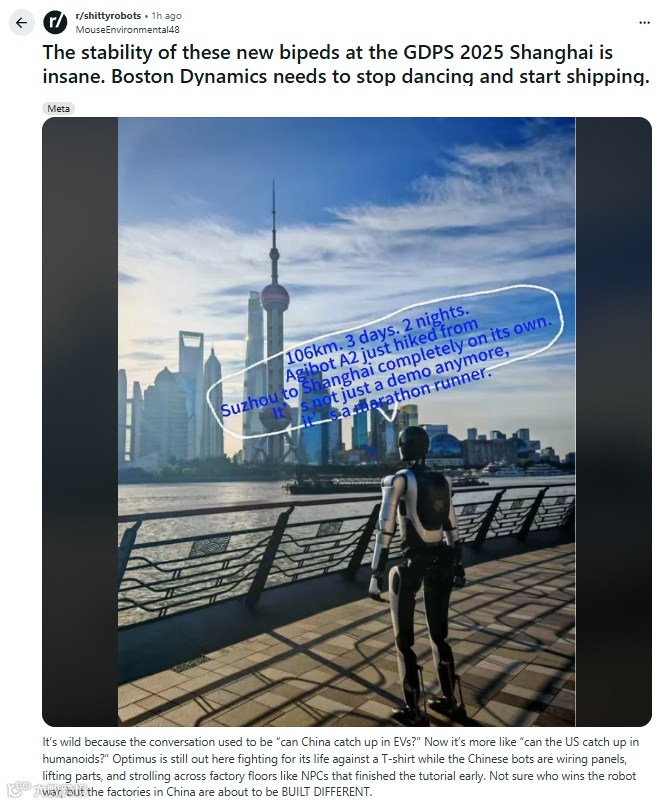Viewport: 659px width, 804px height.
Task: Click the Oriental Pearl Tower in the image
Action: click(274, 323)
